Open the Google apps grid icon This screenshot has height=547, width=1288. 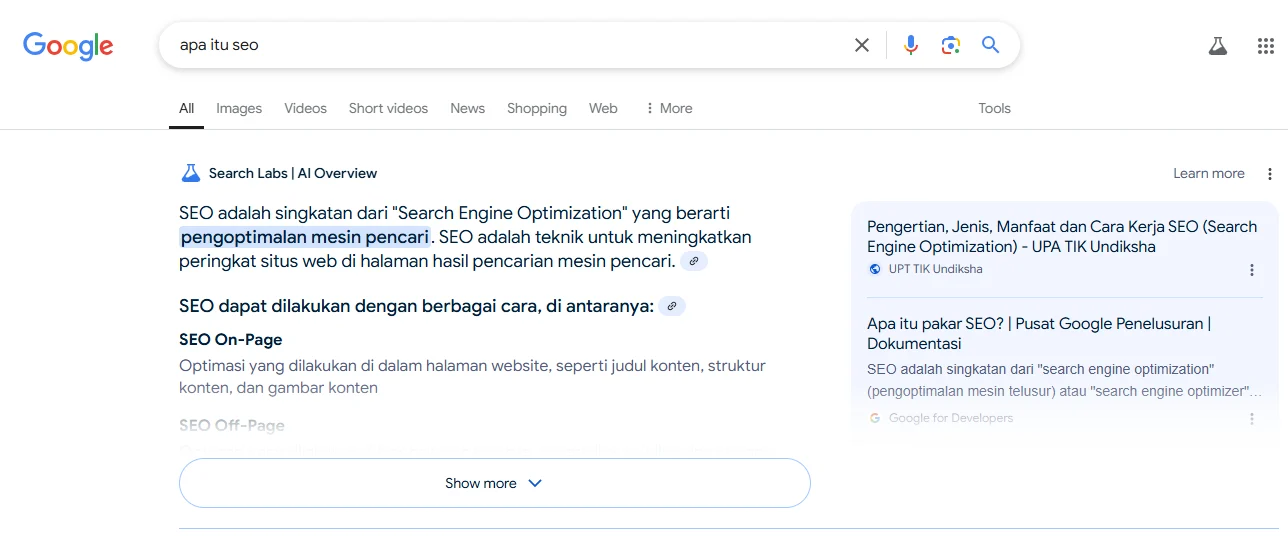click(1265, 45)
